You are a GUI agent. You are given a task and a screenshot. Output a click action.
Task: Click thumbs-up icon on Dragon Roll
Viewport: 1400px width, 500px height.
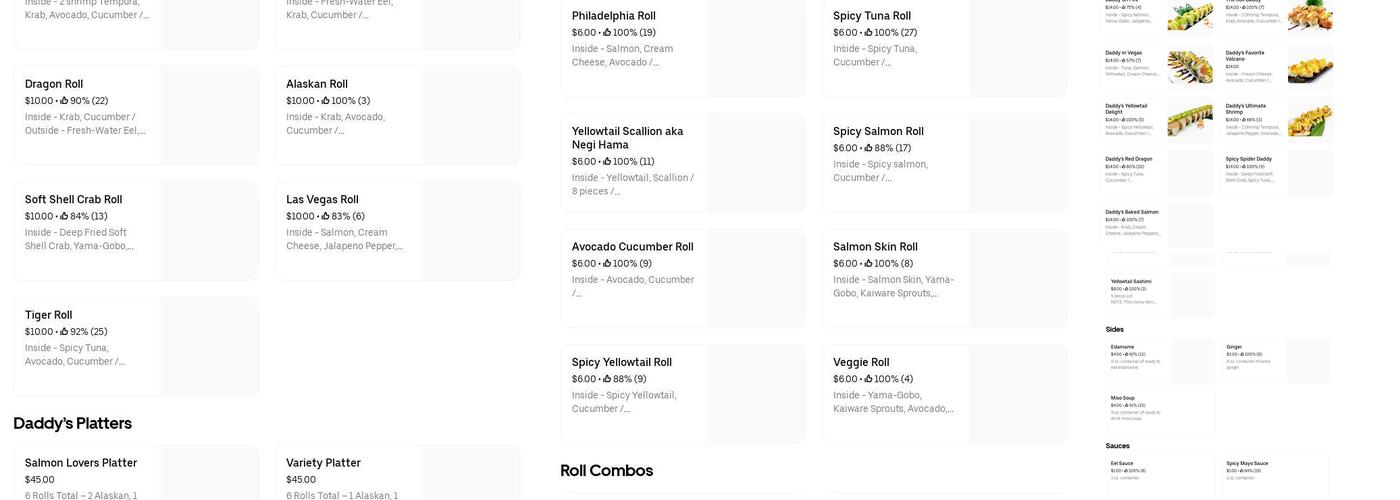(x=64, y=101)
